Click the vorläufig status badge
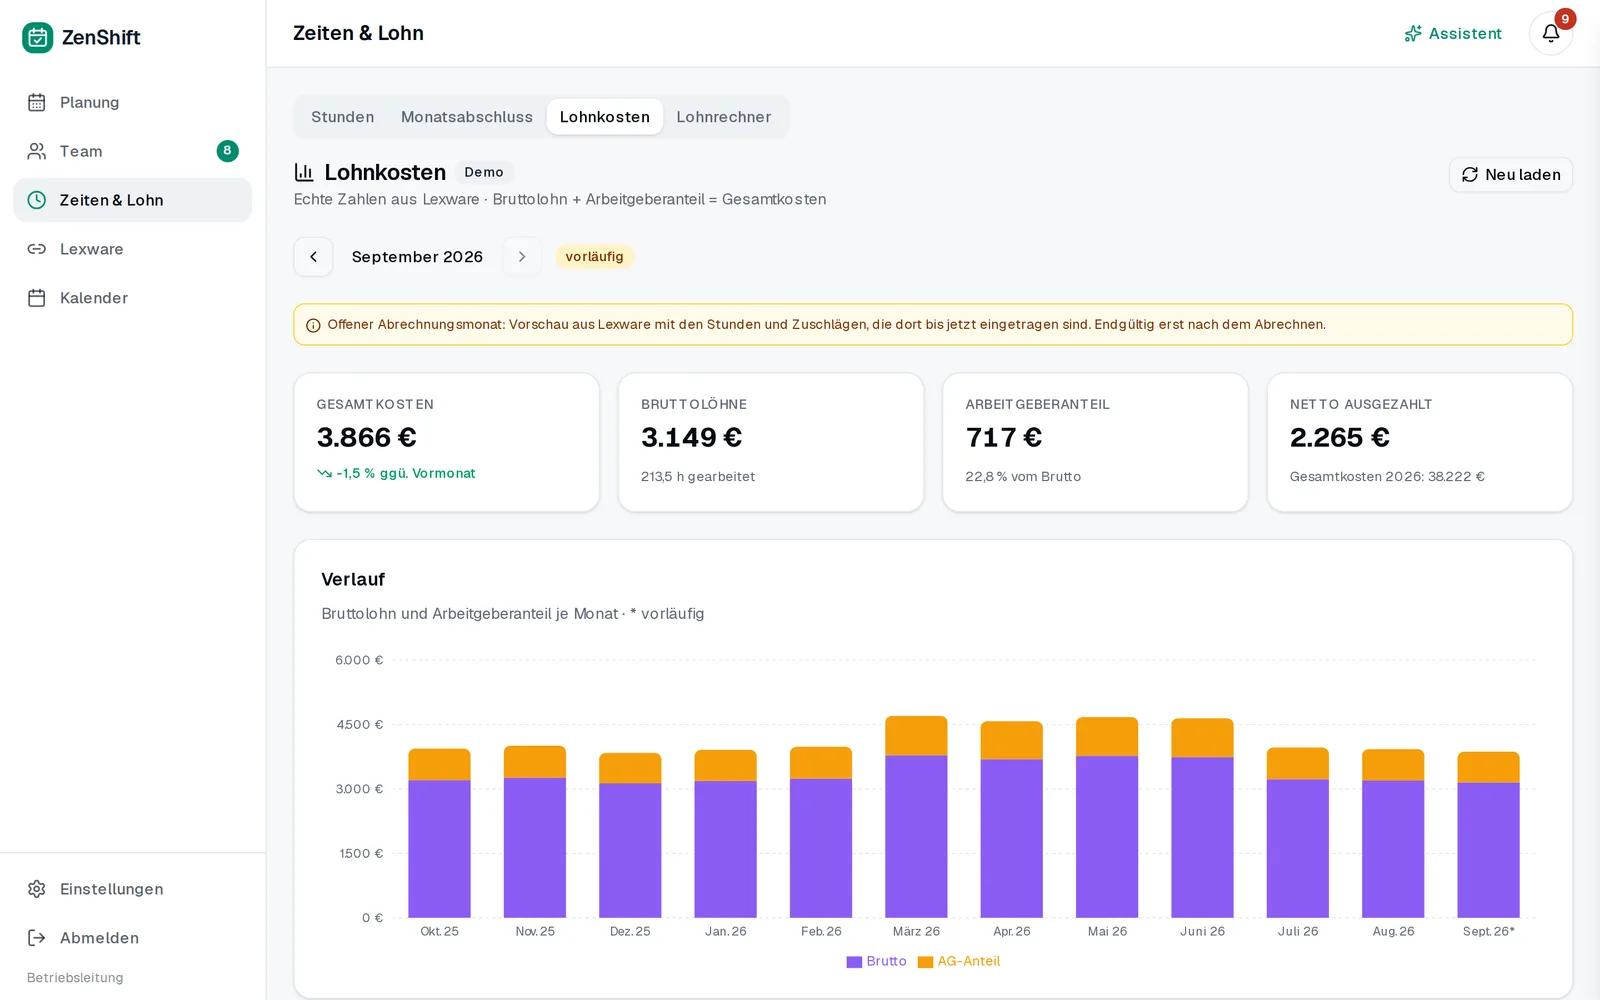Image resolution: width=1600 pixels, height=1000 pixels. [594, 257]
